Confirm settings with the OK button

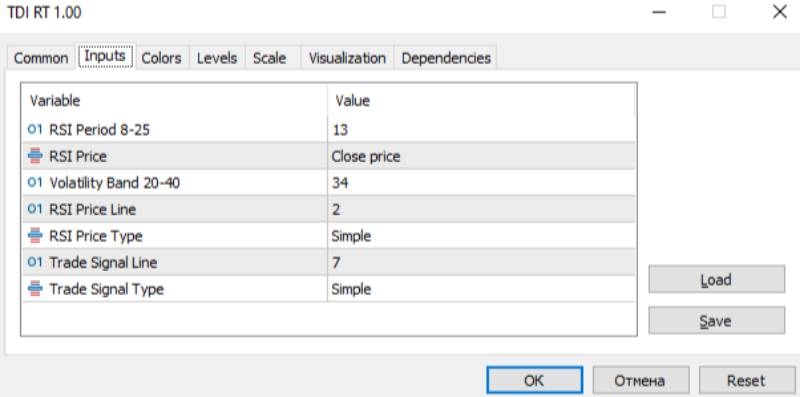(534, 380)
